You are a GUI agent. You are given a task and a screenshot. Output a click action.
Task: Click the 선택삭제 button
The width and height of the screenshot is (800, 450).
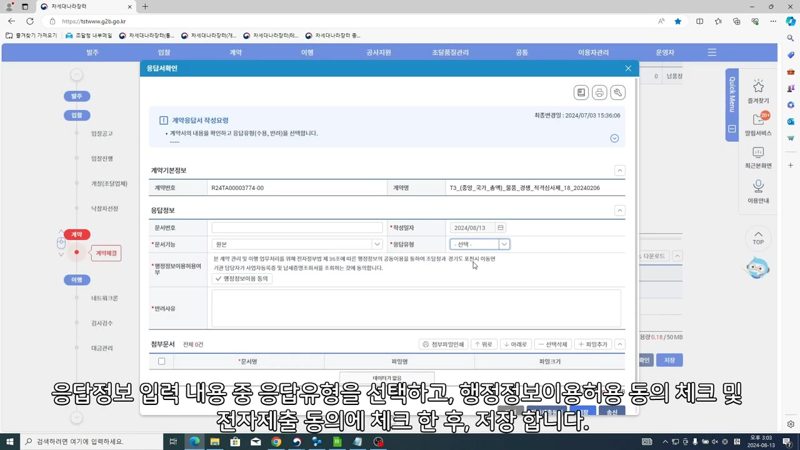553,344
